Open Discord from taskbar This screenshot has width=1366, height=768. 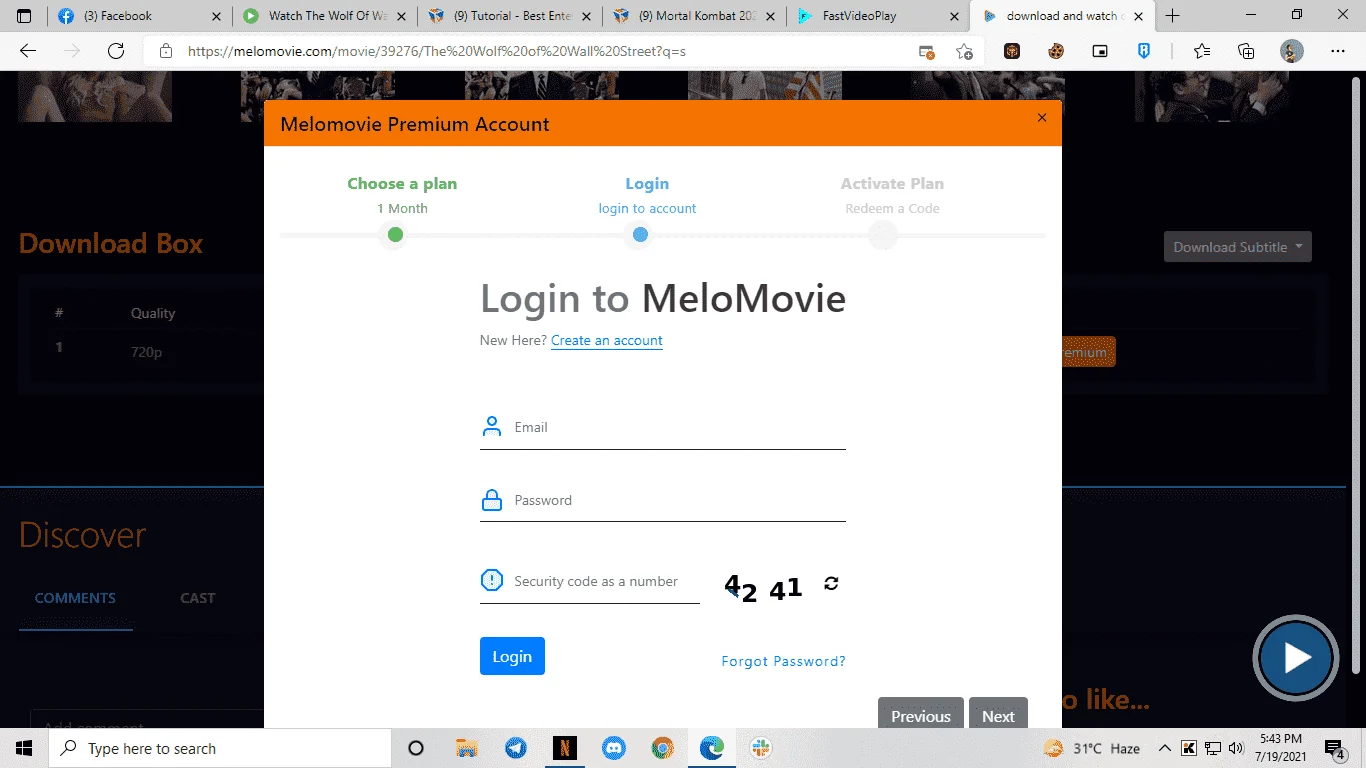tap(614, 748)
